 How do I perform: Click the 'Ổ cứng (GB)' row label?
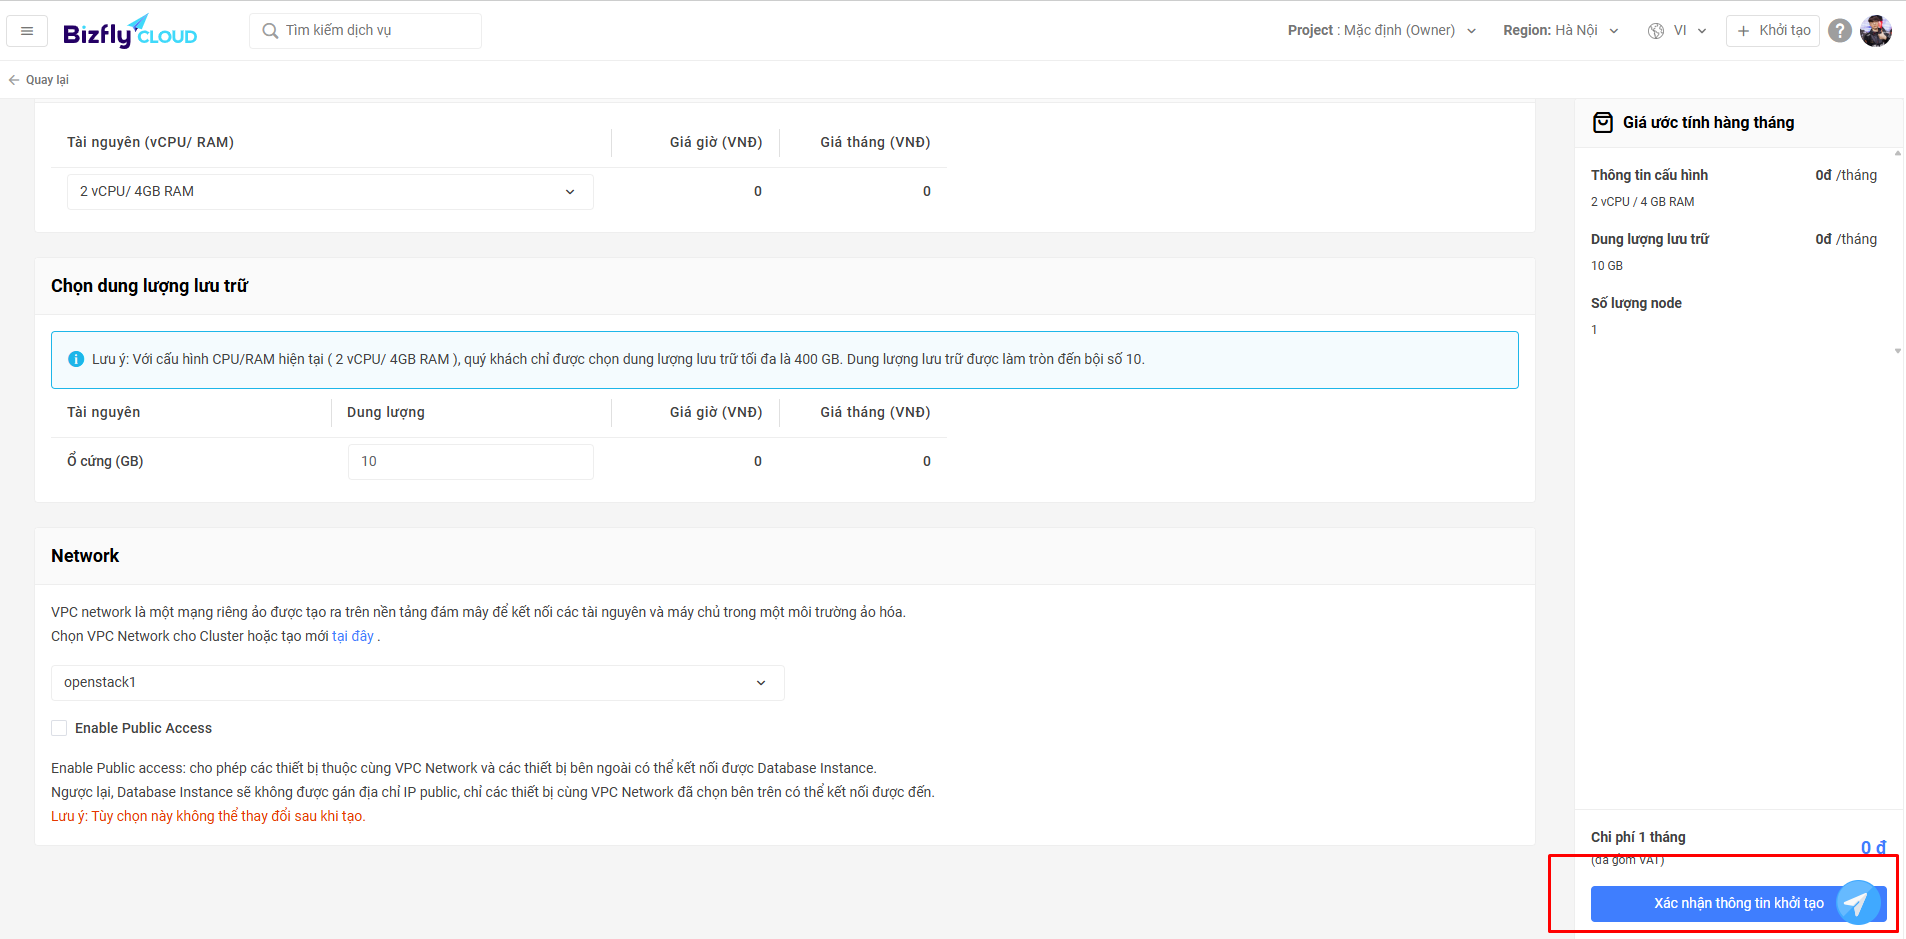click(x=105, y=461)
